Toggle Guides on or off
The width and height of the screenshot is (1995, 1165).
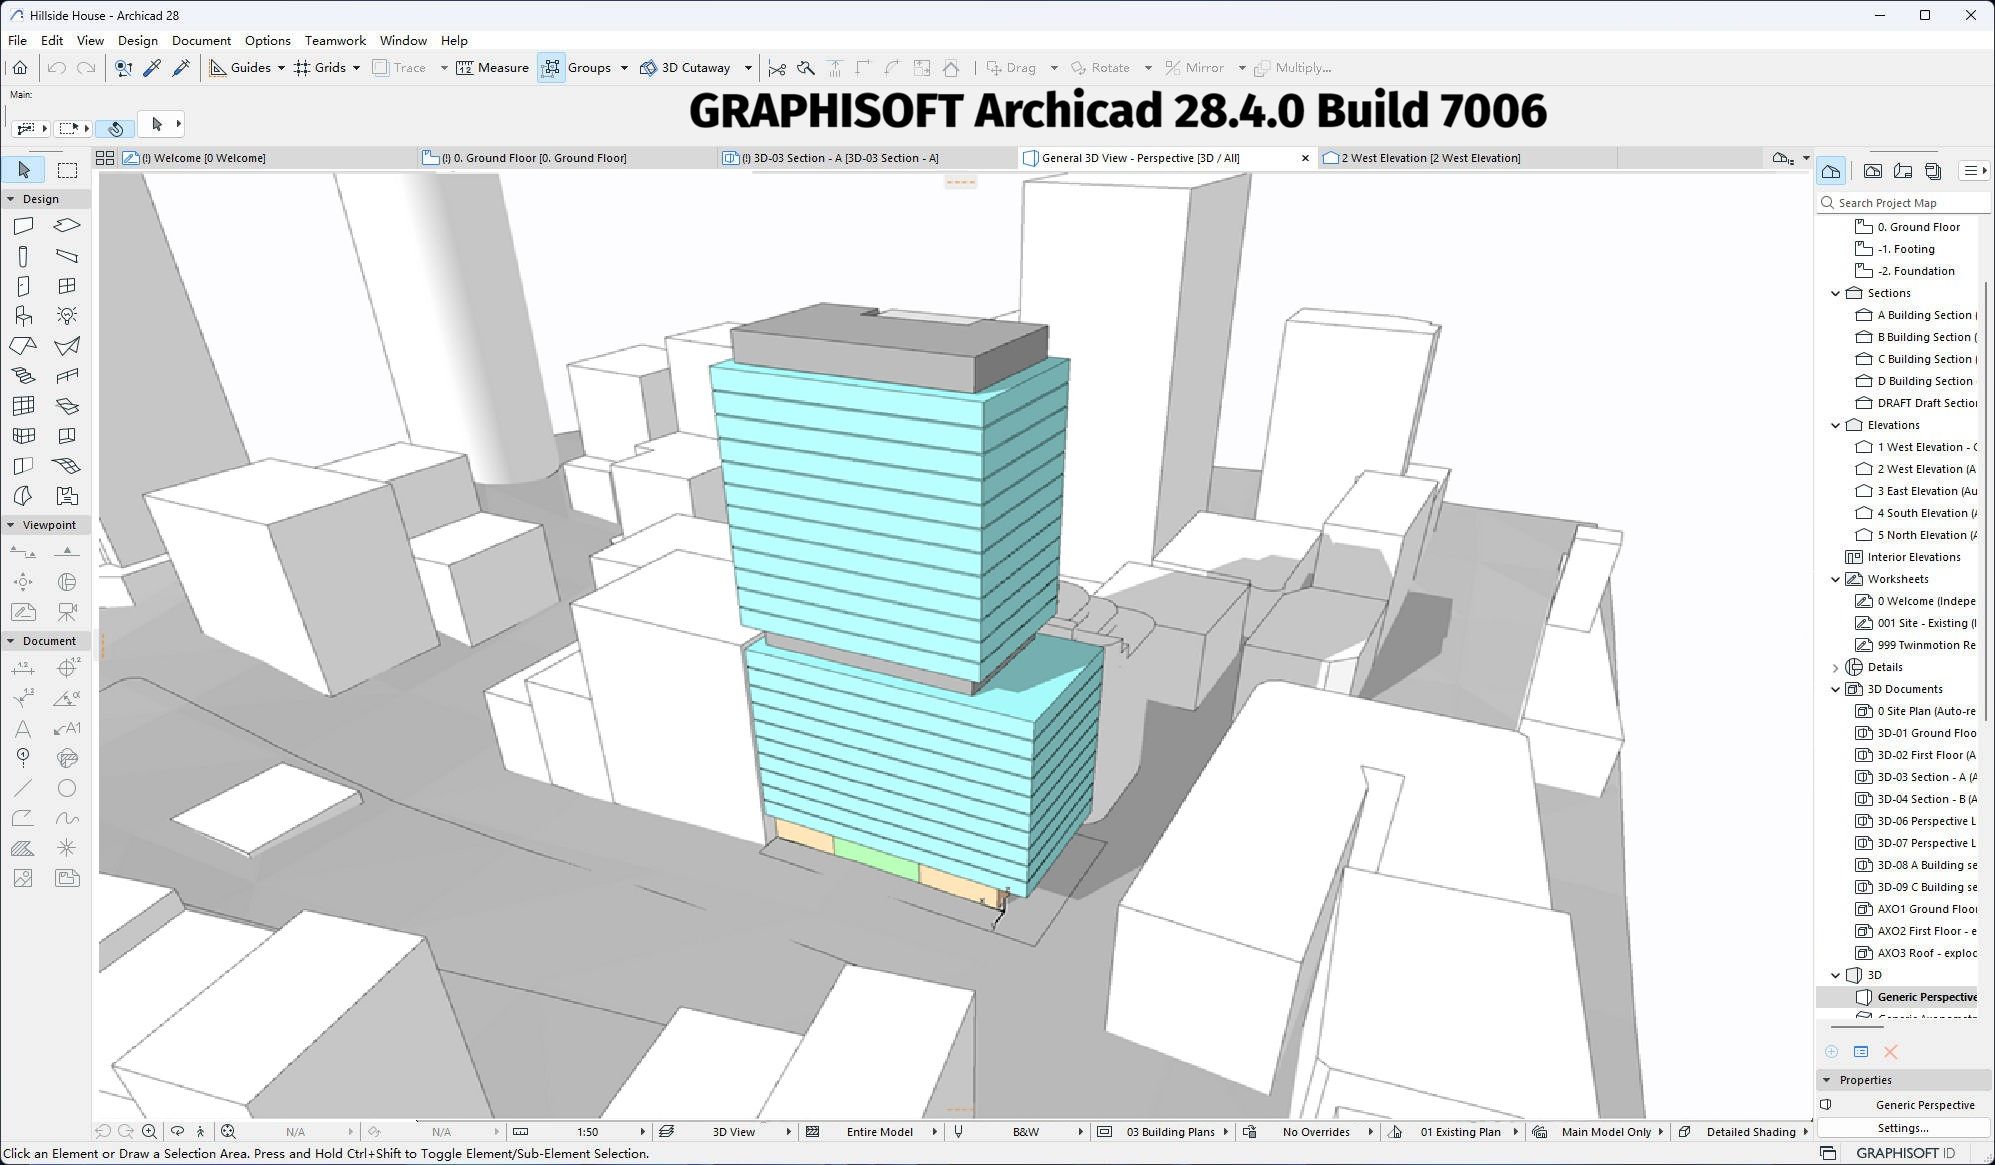click(240, 68)
